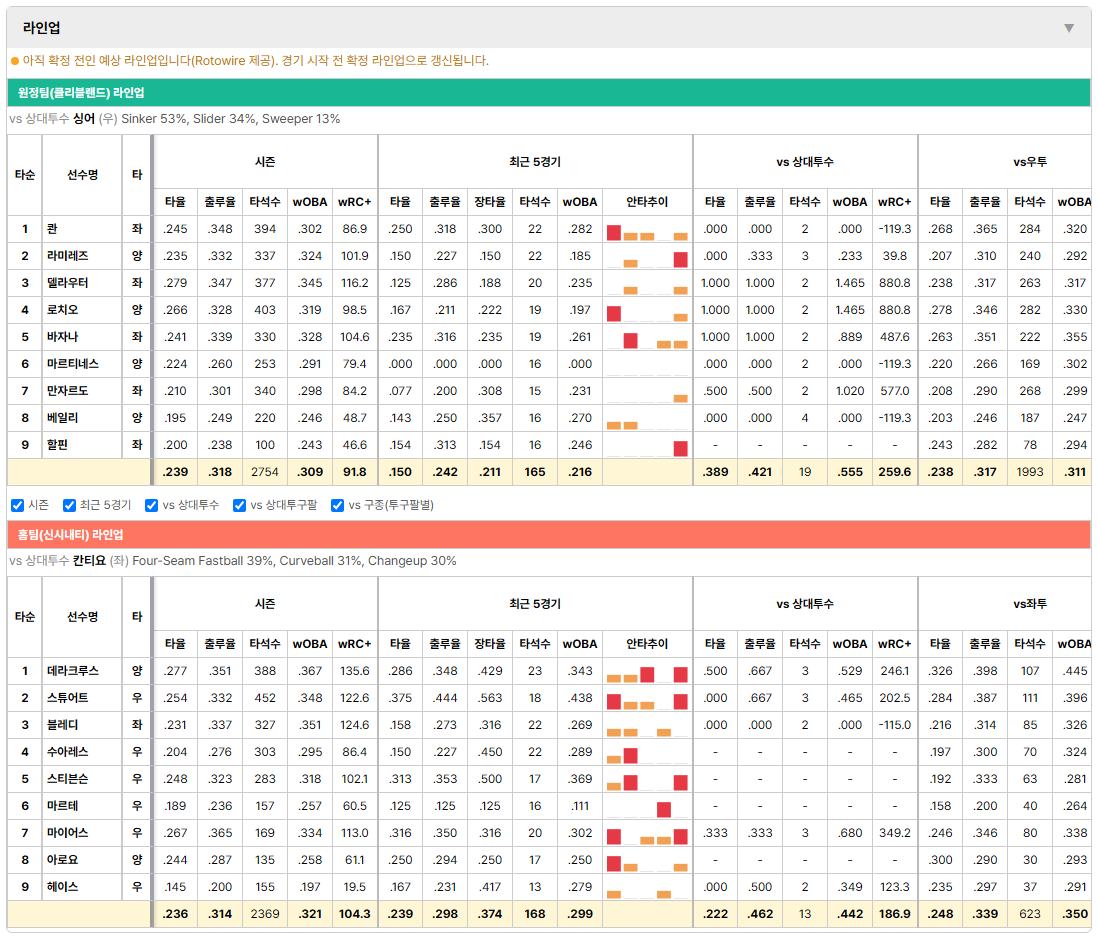Viewport: 1098px width, 939px height.
Task: Sort Cleveland table by season wRC+ column
Action: point(354,202)
